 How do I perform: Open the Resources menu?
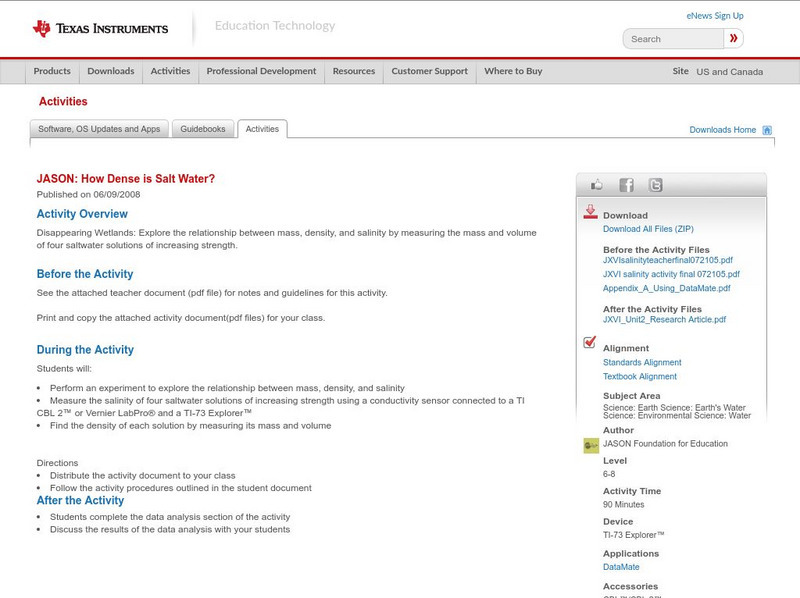coord(354,71)
